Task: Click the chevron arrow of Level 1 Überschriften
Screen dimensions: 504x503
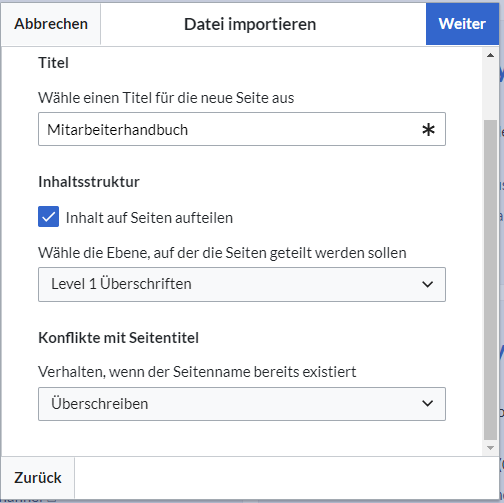Action: coord(427,284)
